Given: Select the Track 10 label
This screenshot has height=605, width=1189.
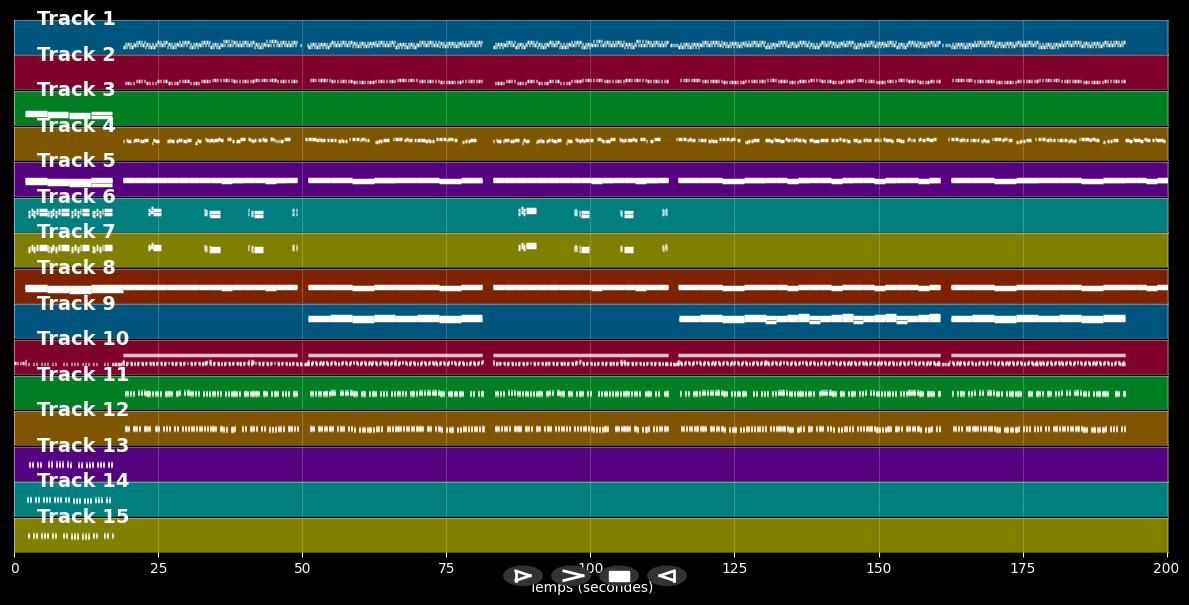Looking at the screenshot, I should [x=82, y=339].
